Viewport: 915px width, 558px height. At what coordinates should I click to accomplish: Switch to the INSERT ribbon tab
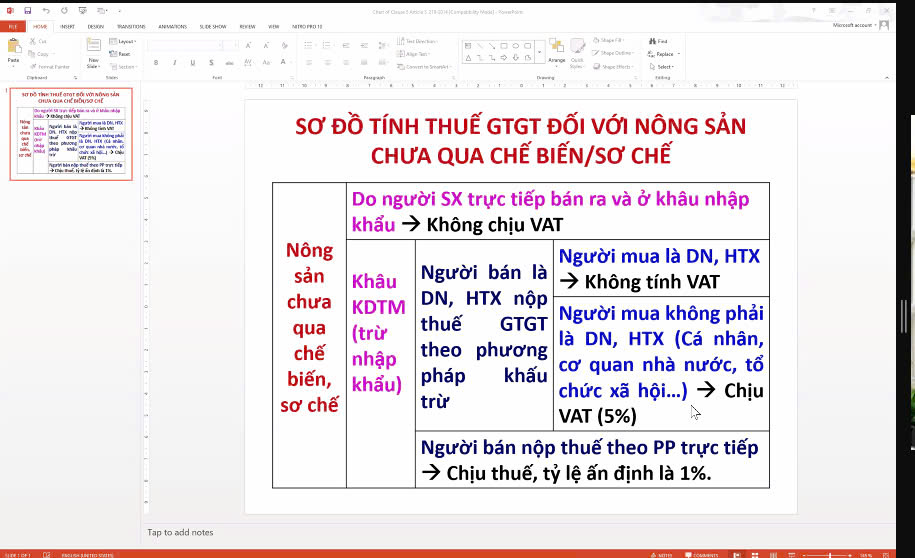pyautogui.click(x=67, y=26)
